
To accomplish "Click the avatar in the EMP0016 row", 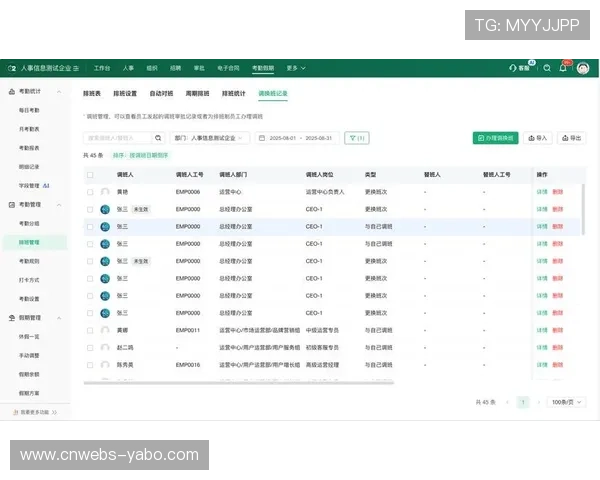I will point(105,365).
